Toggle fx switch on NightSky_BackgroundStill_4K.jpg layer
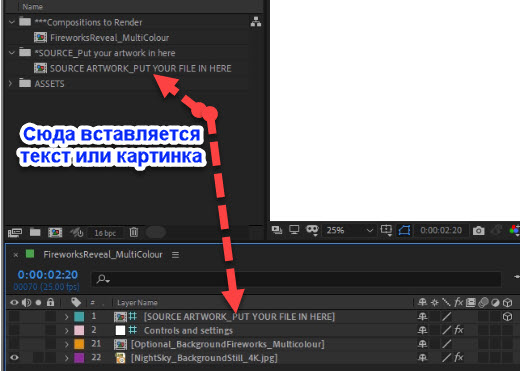This screenshot has width=520, height=371. pos(459,357)
